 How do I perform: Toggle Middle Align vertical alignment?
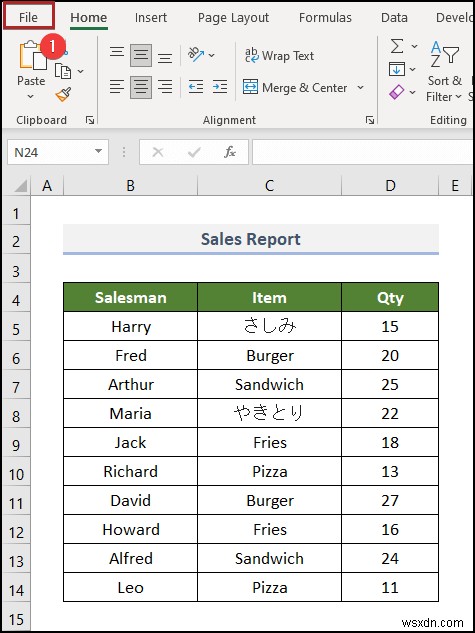pyautogui.click(x=141, y=55)
